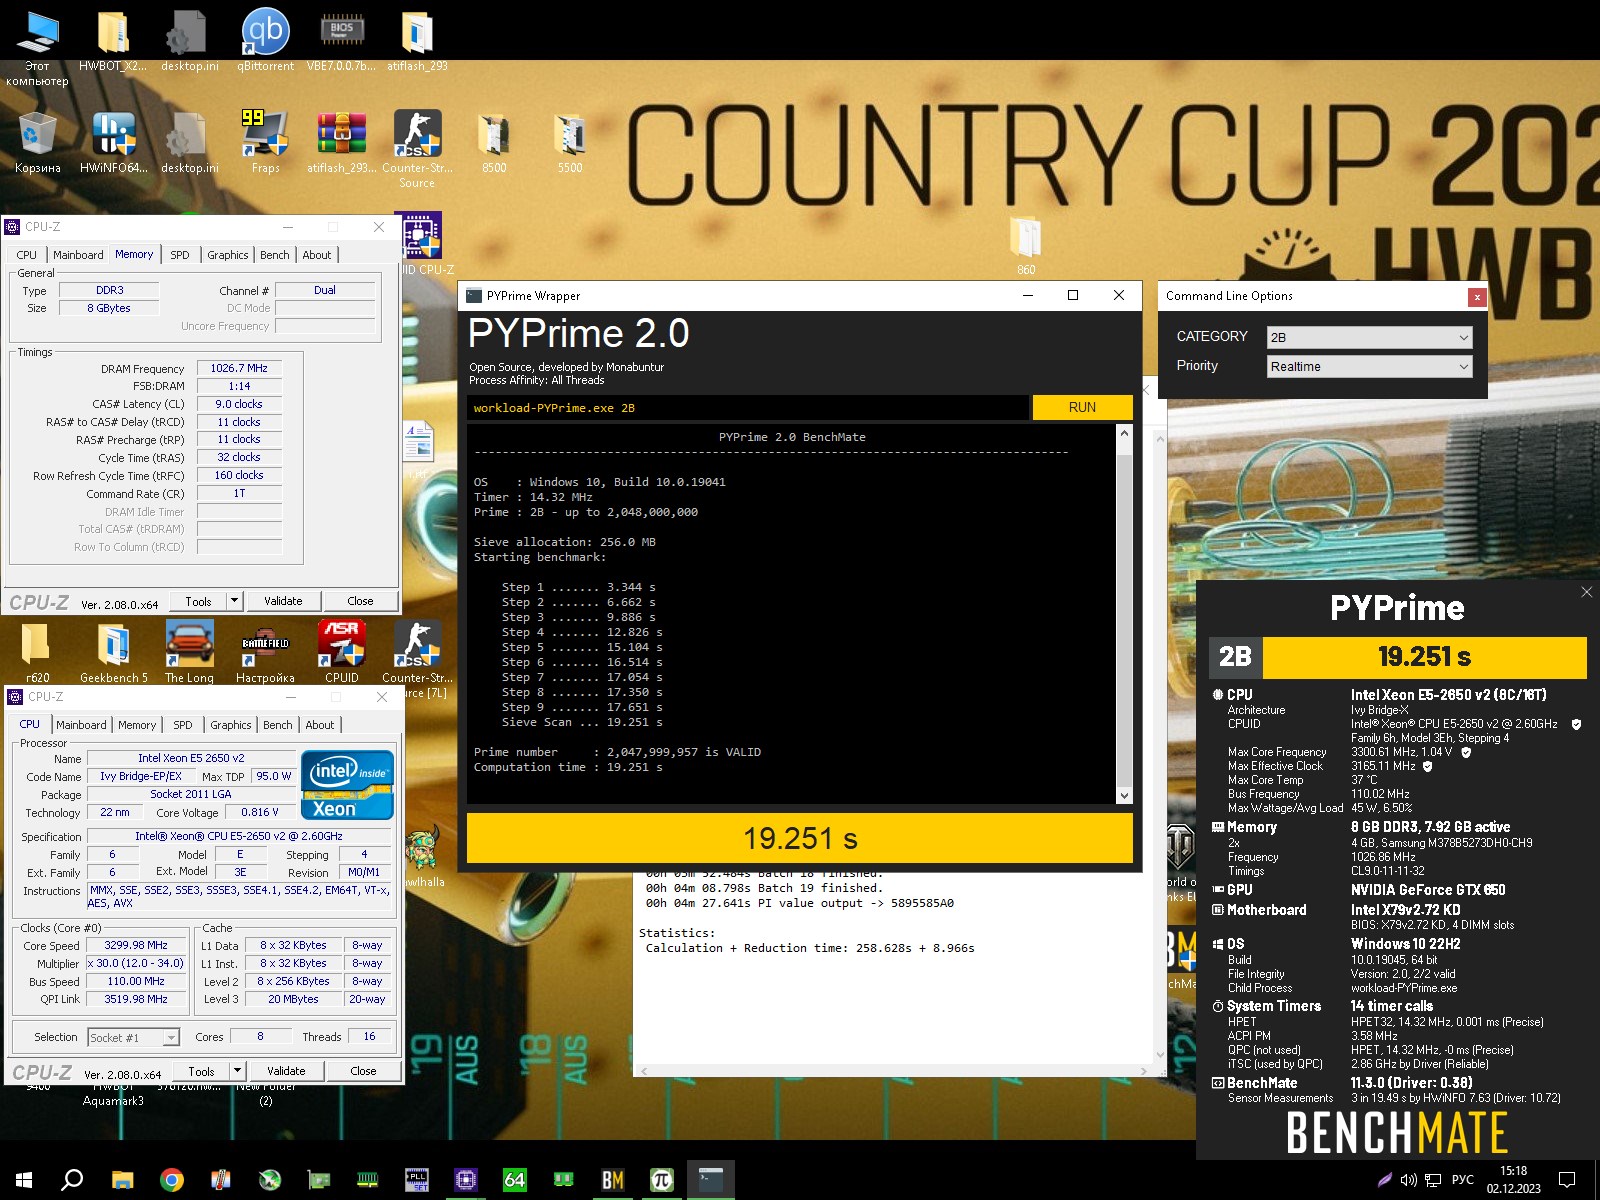Image resolution: width=1600 pixels, height=1200 pixels.
Task: Open the atiflash_293 WinRAR archive icon
Action: pos(341,142)
